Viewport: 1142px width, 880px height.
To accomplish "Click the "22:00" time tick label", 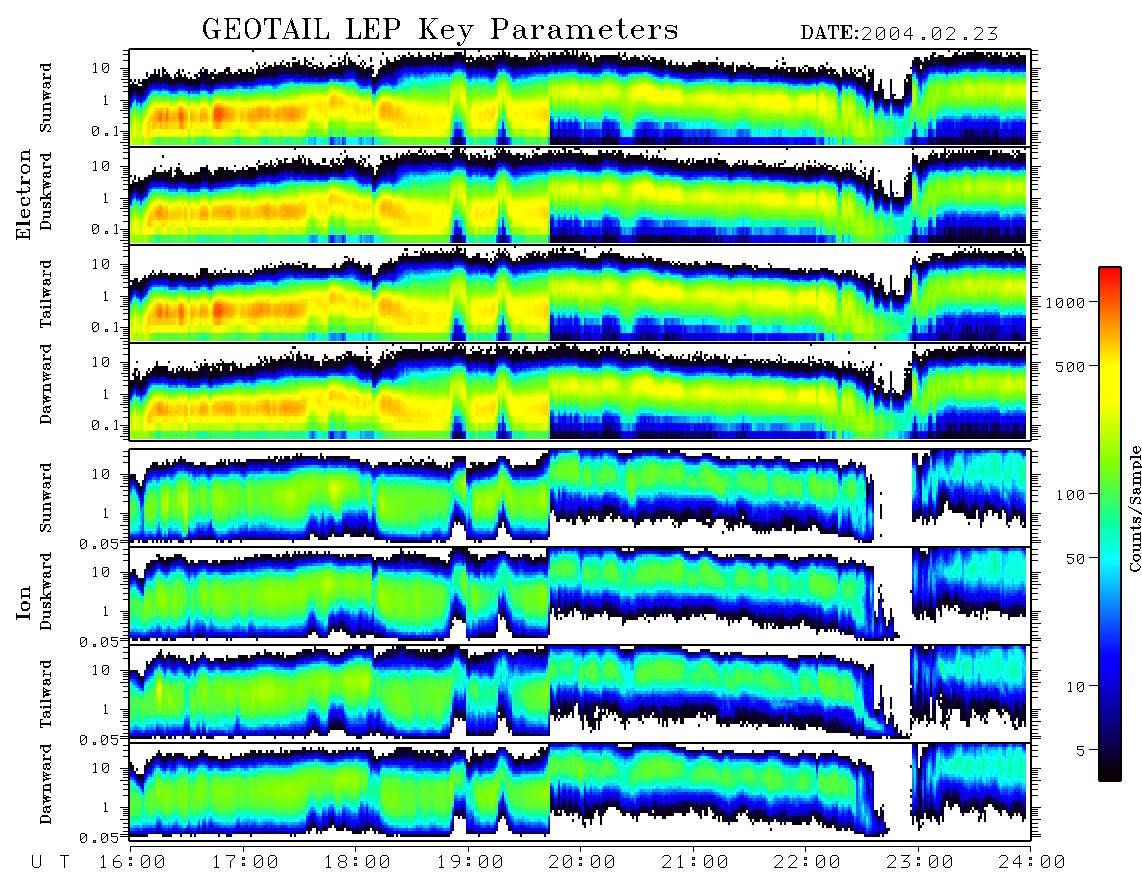I will click(806, 862).
